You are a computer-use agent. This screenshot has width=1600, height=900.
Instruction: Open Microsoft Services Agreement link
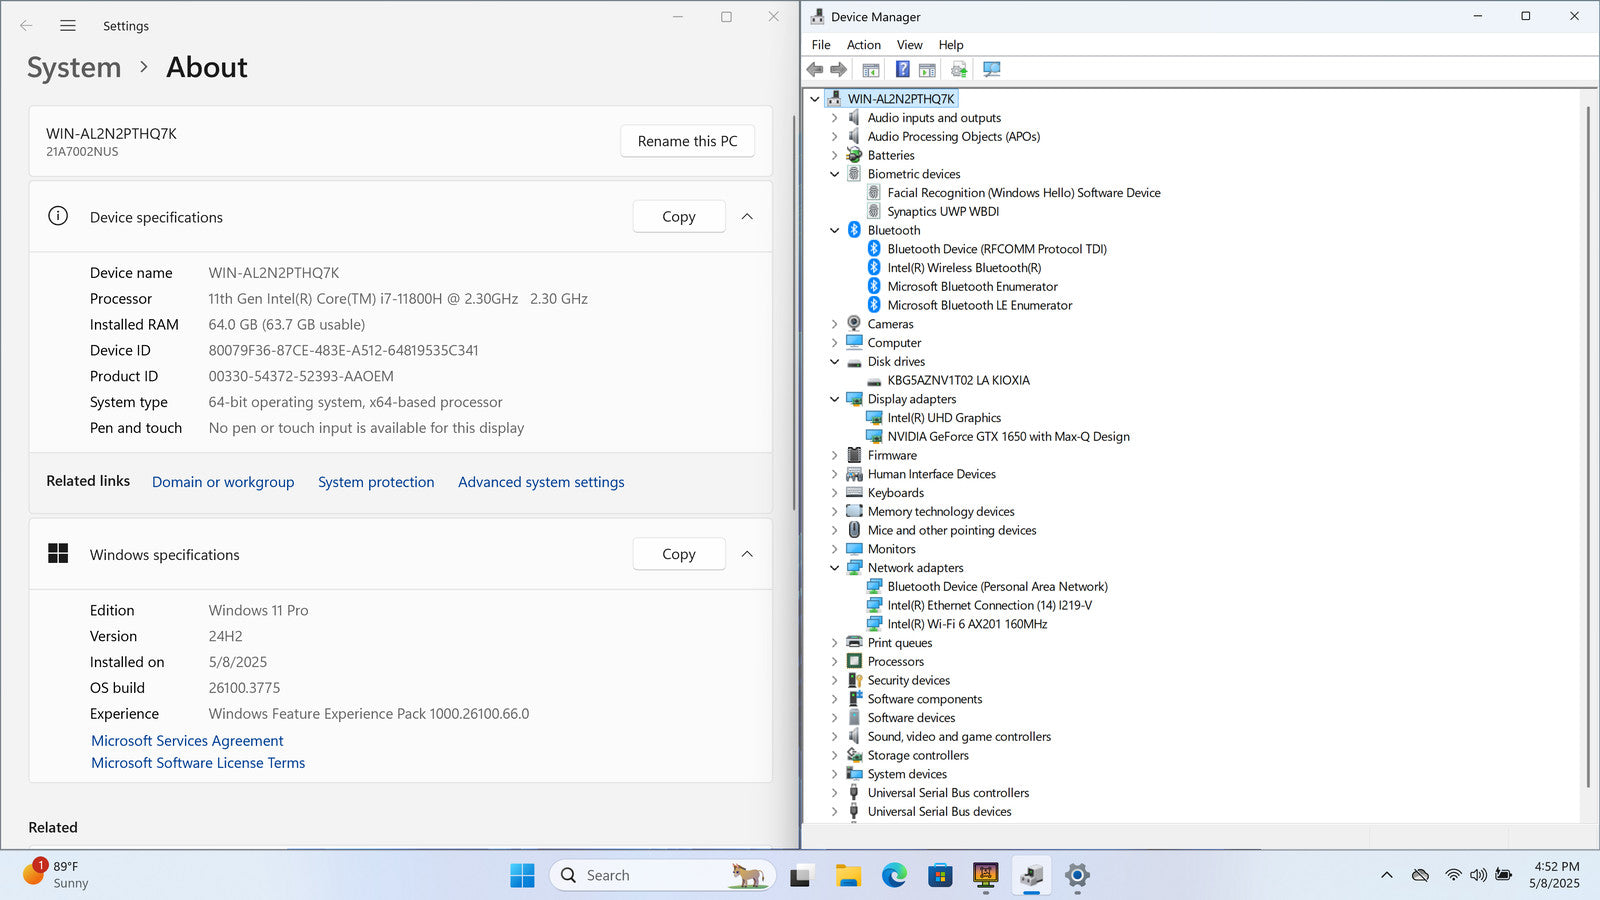pos(187,741)
